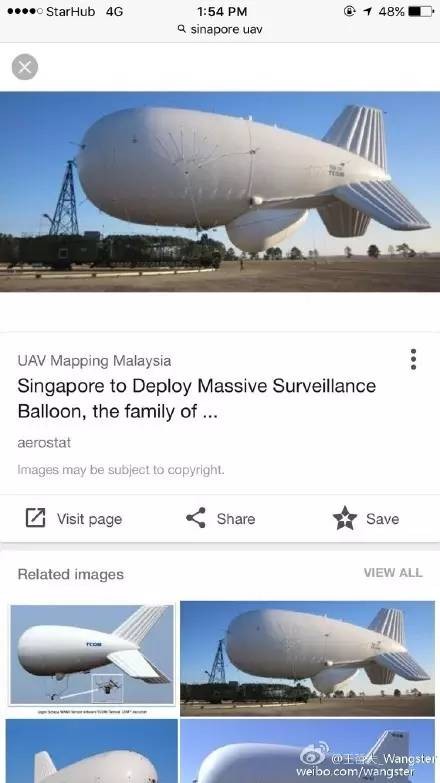Tap the Save label text

pyautogui.click(x=383, y=519)
